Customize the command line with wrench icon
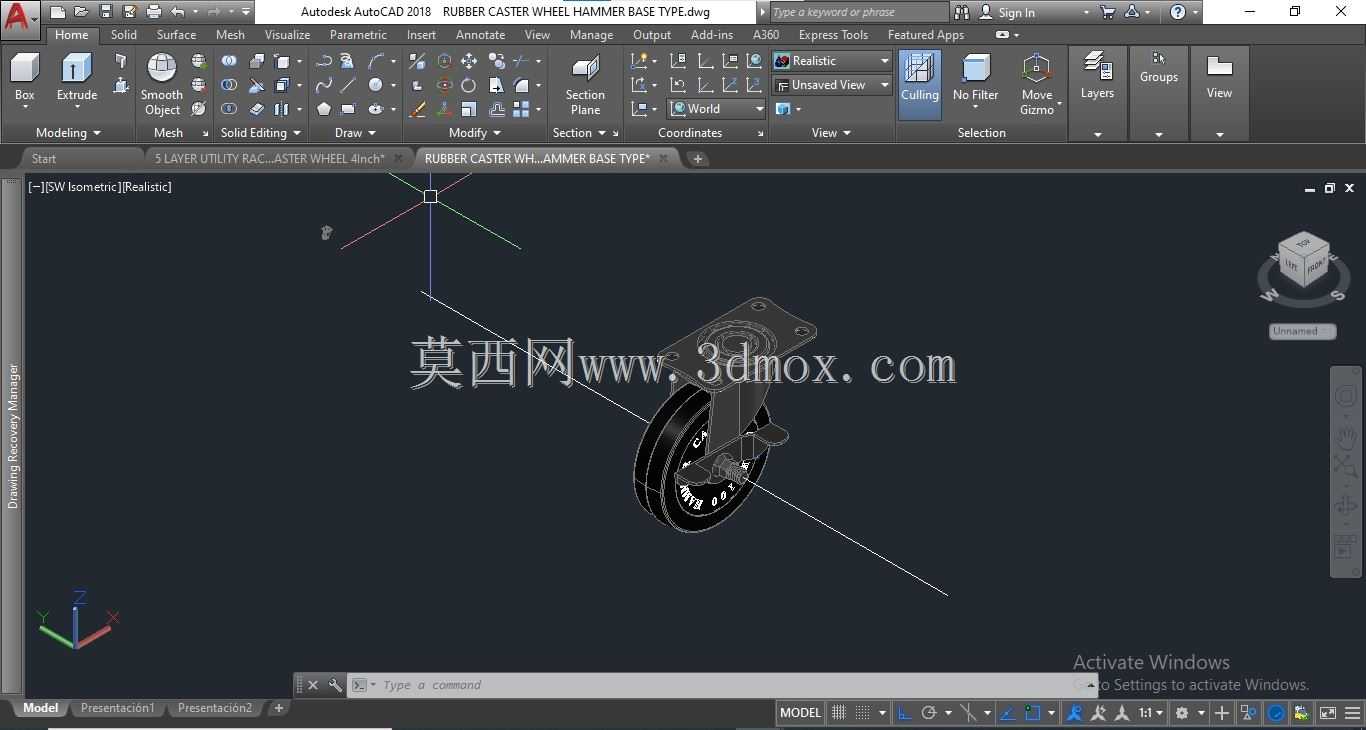The width and height of the screenshot is (1366, 730). click(x=335, y=685)
